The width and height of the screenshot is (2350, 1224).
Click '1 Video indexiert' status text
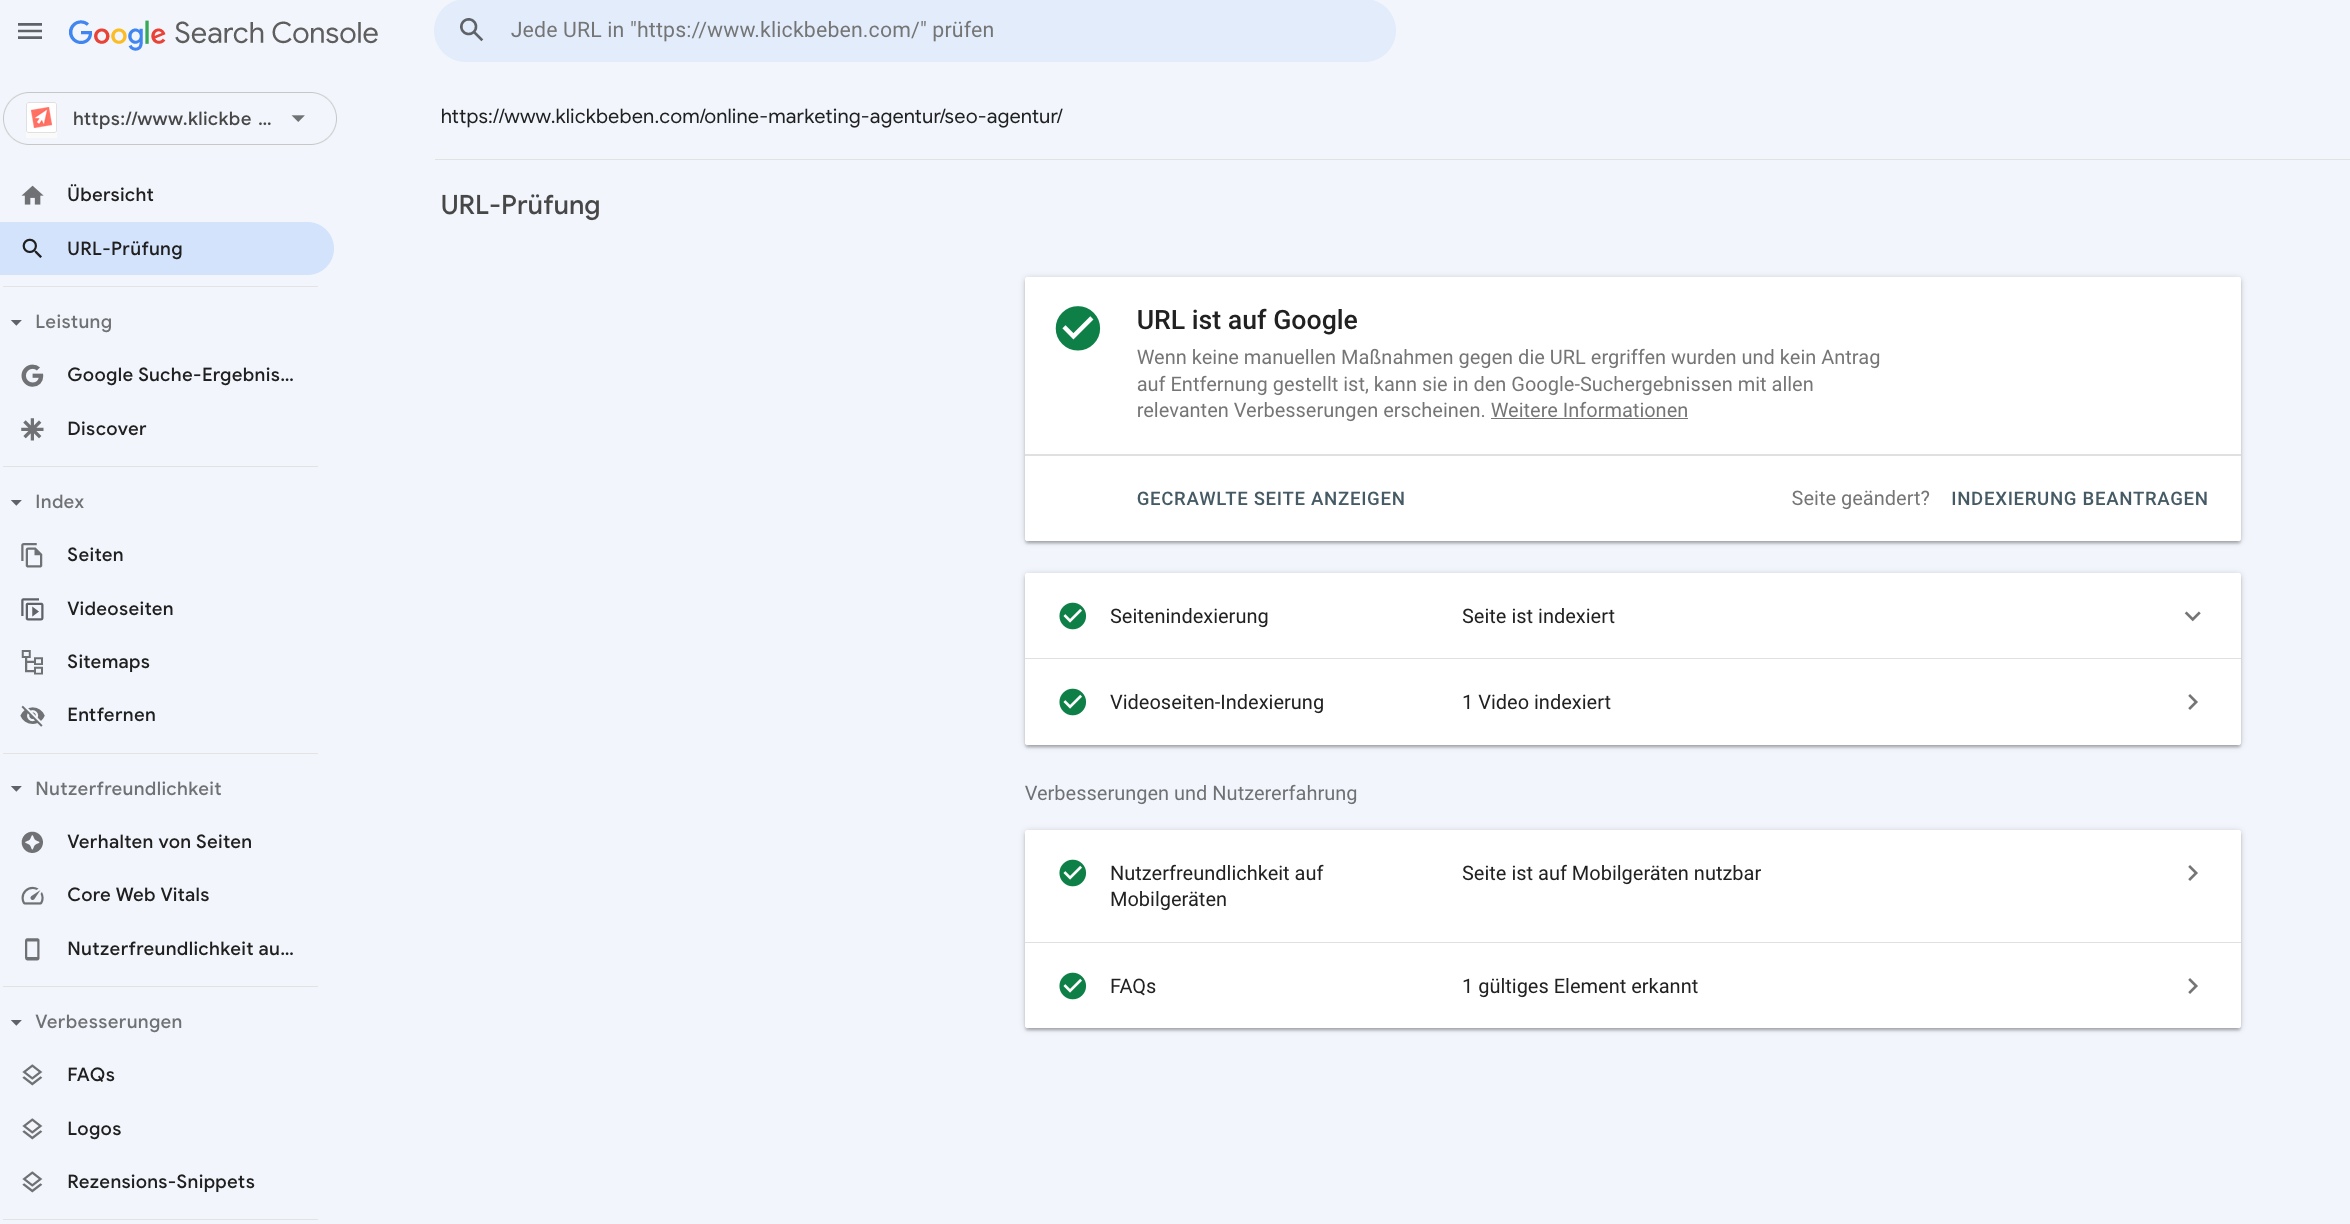[x=1536, y=702]
